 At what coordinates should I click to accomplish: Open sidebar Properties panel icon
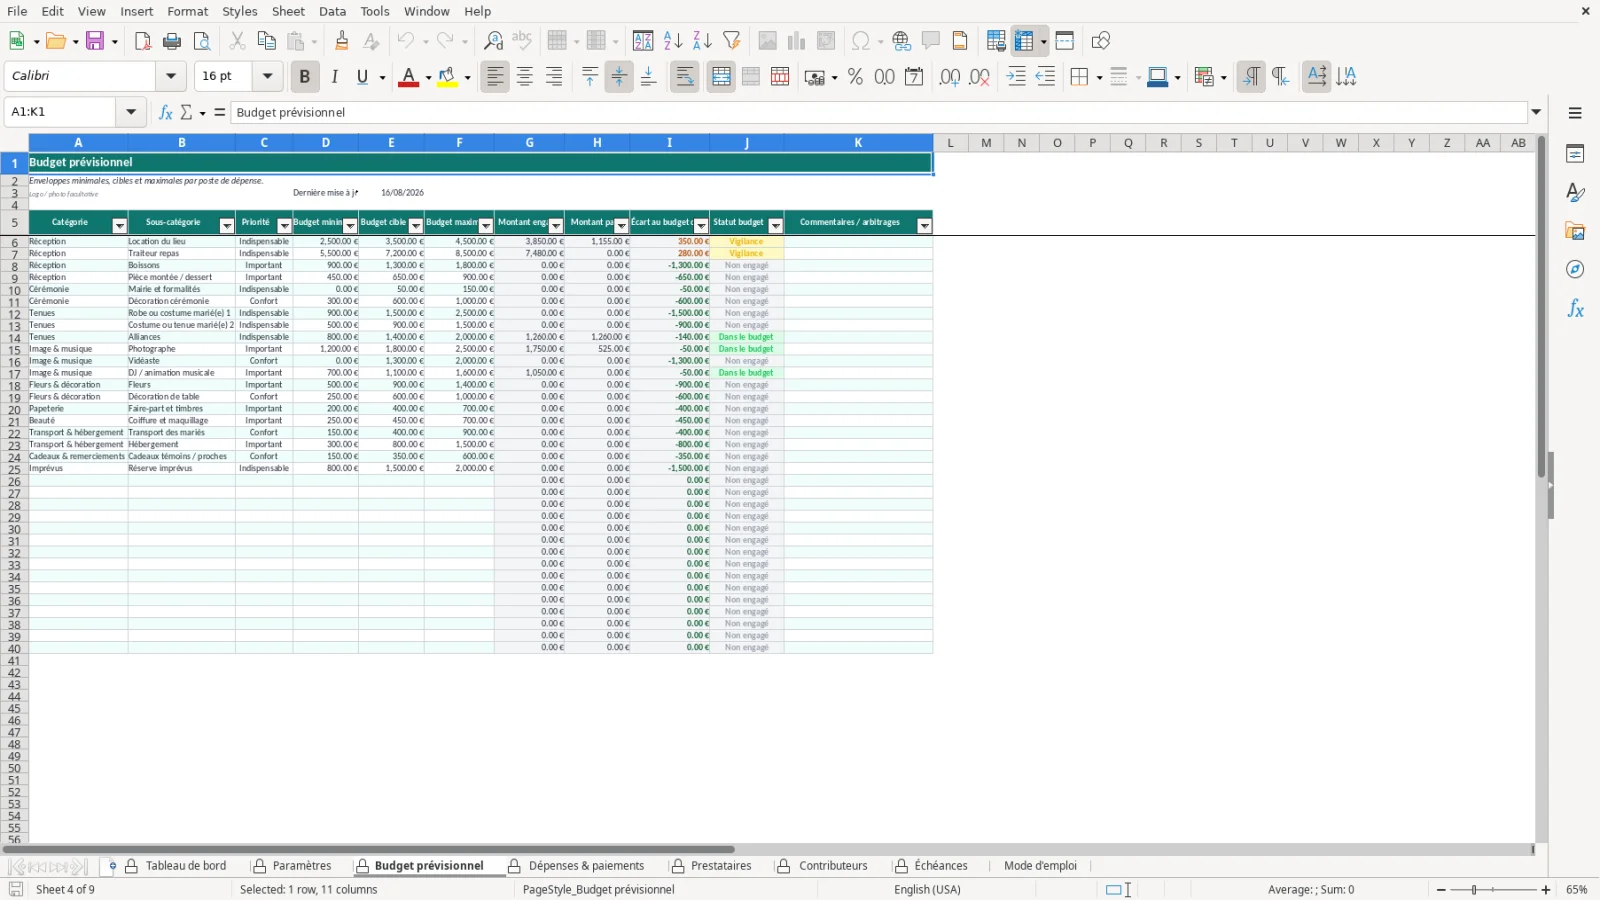[1575, 154]
